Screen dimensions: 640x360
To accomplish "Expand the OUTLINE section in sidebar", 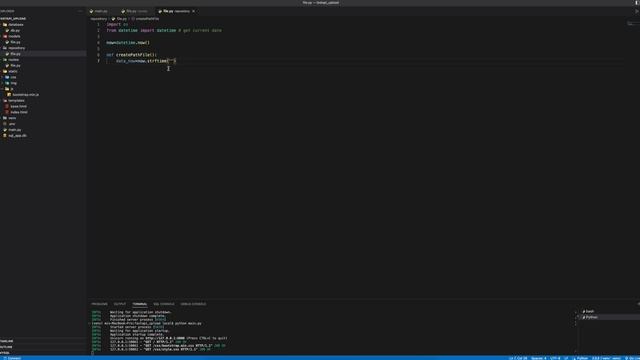I will 7,347.
